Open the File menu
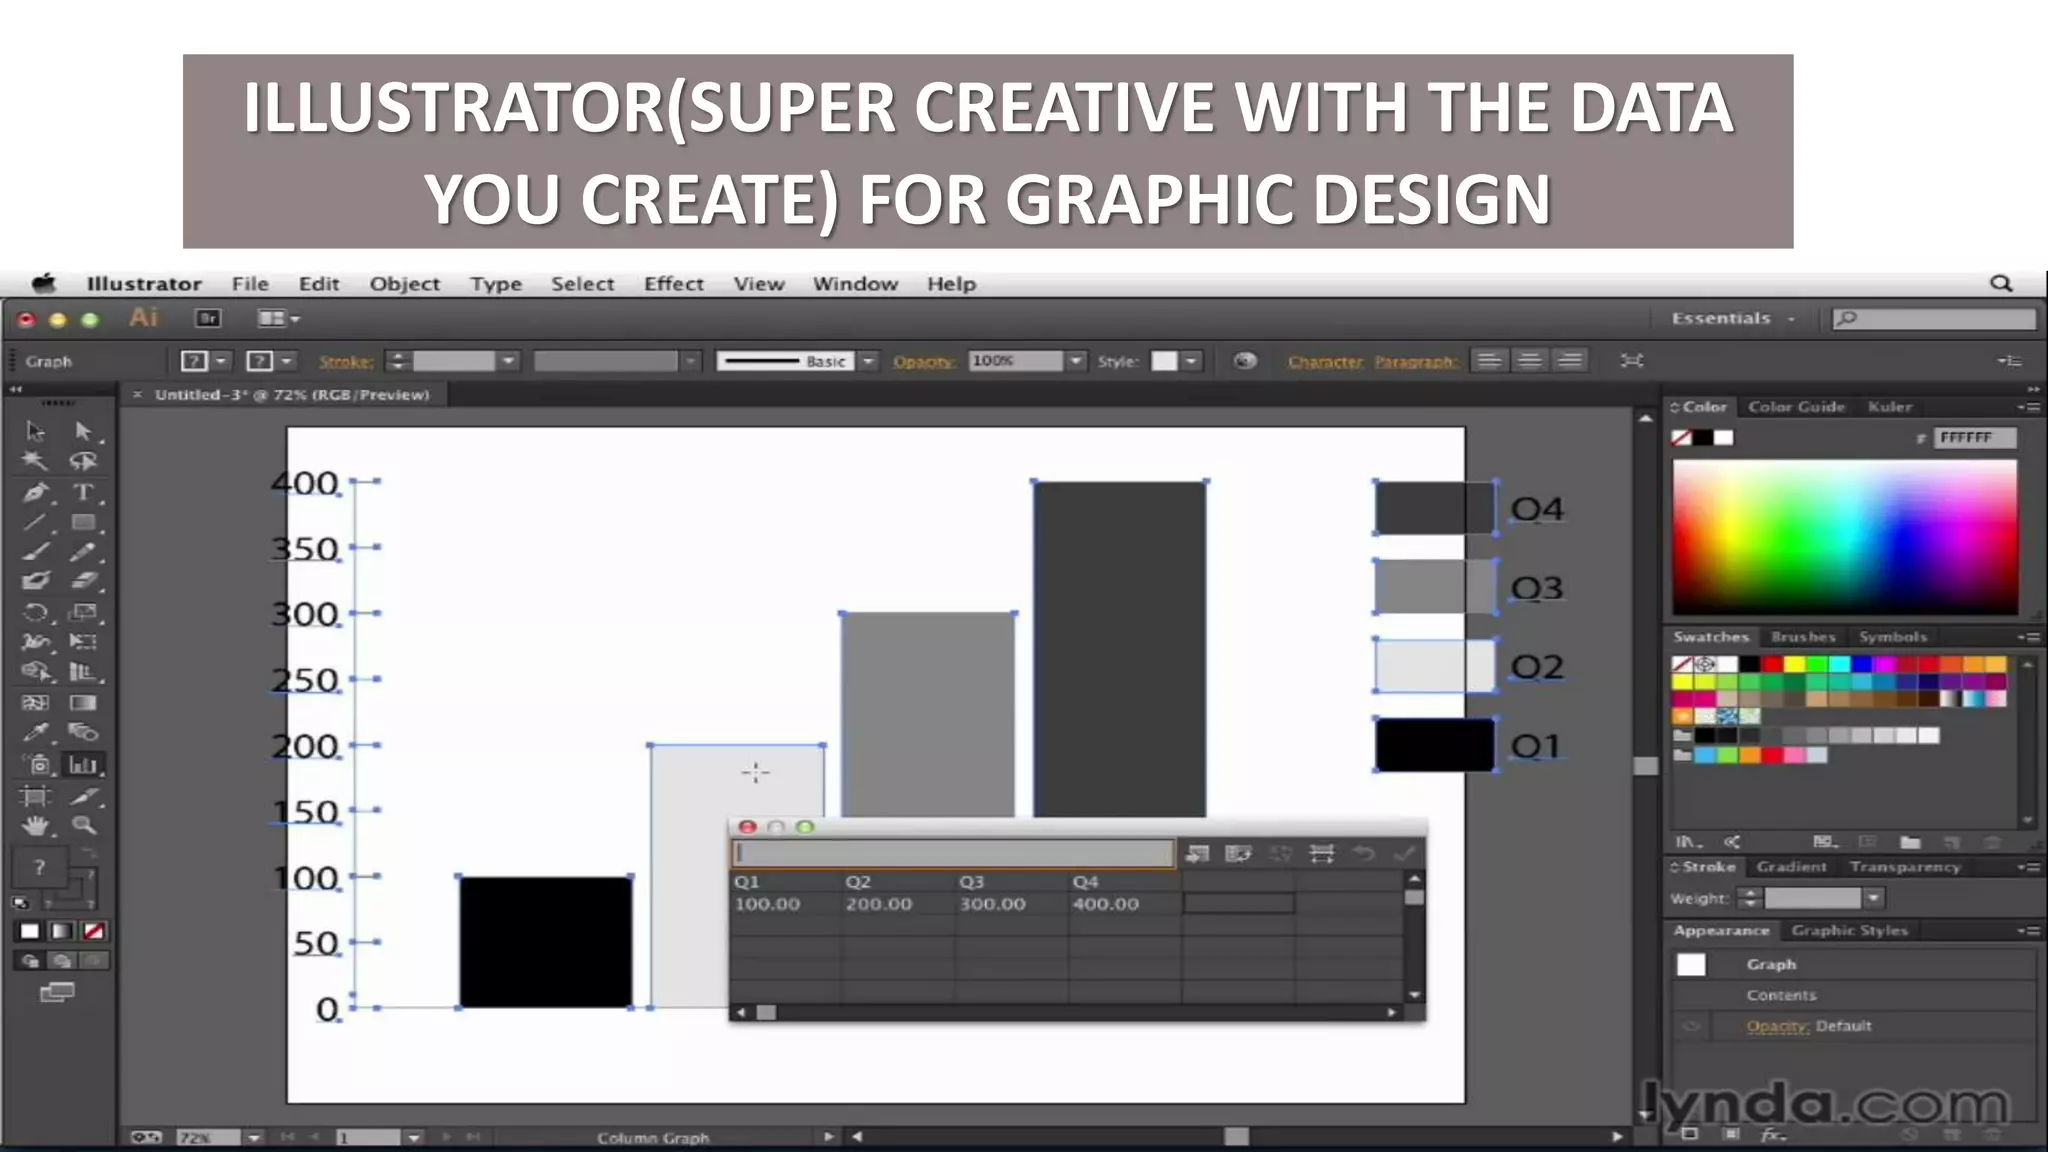 (250, 284)
